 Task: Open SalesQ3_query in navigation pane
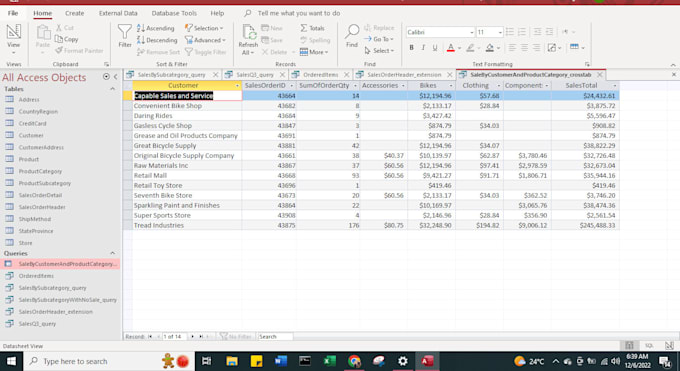[37, 324]
